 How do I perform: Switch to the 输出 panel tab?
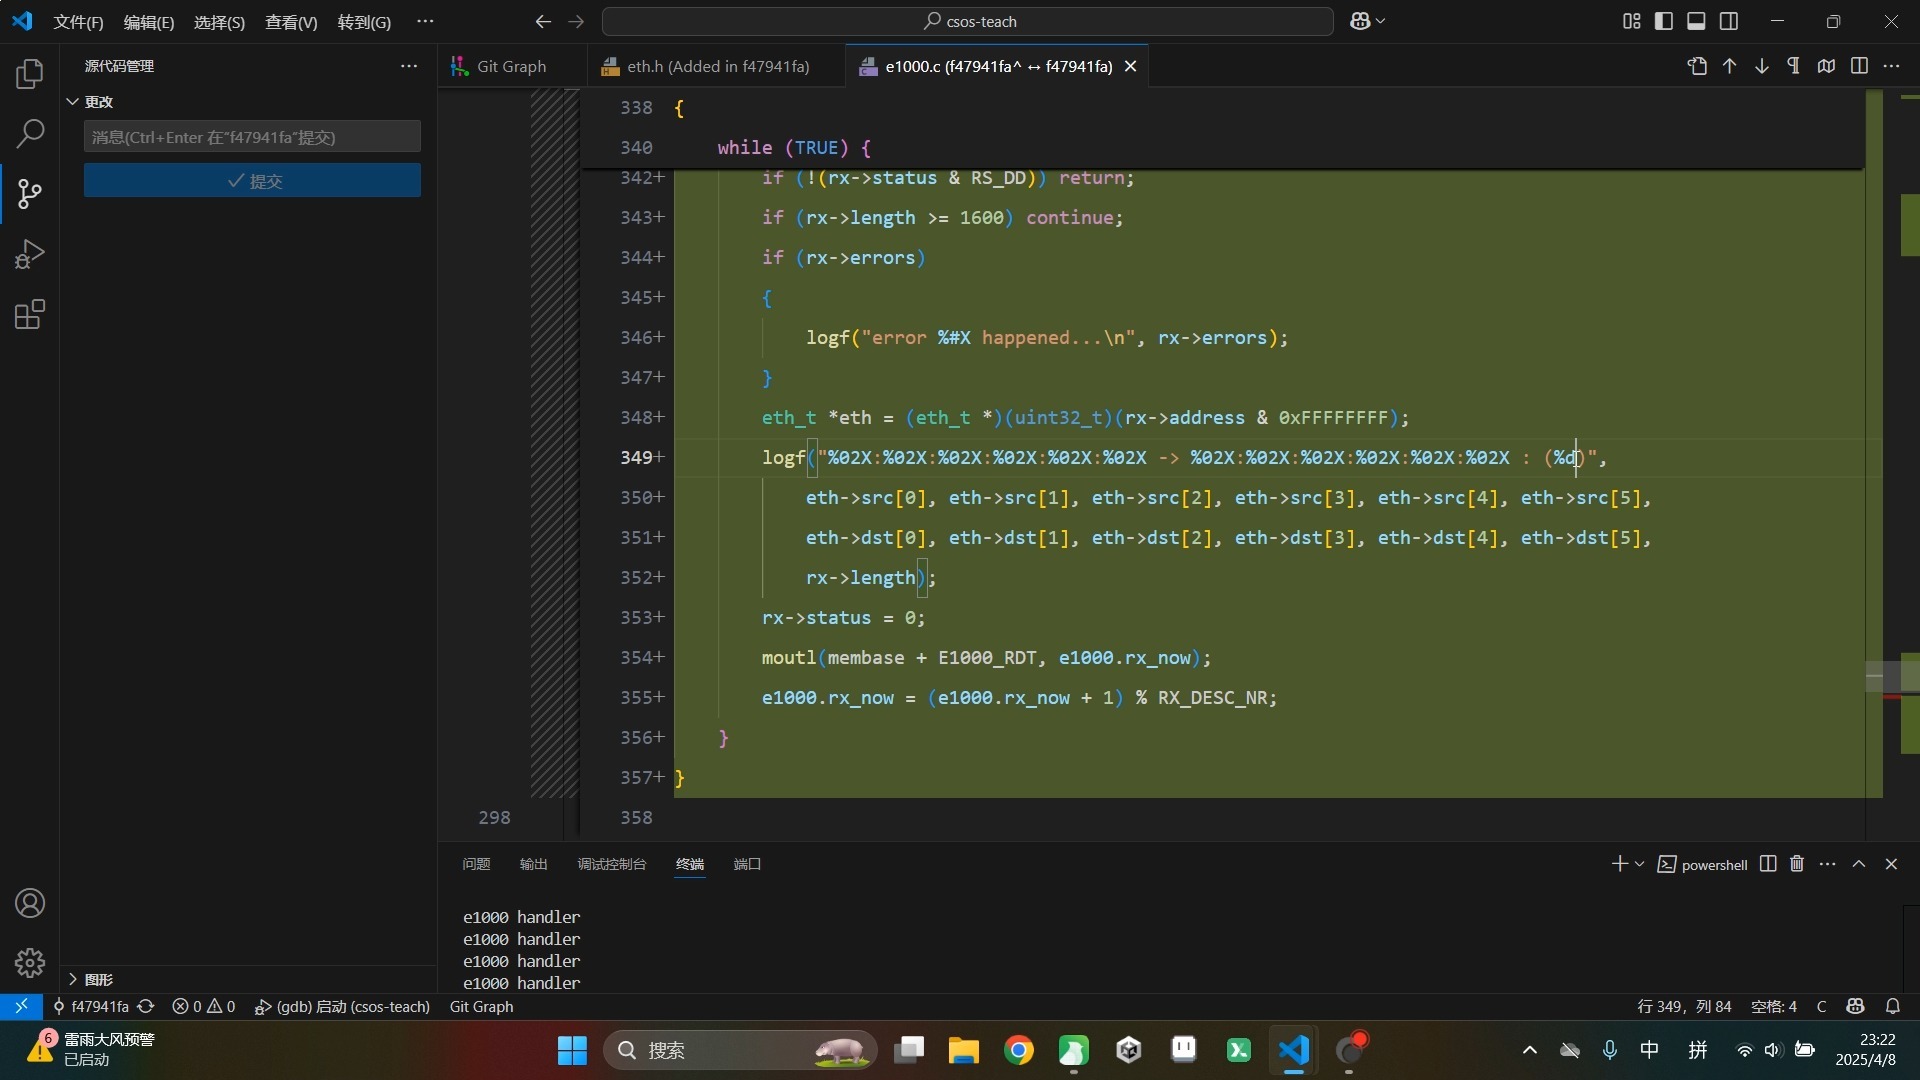(x=533, y=864)
